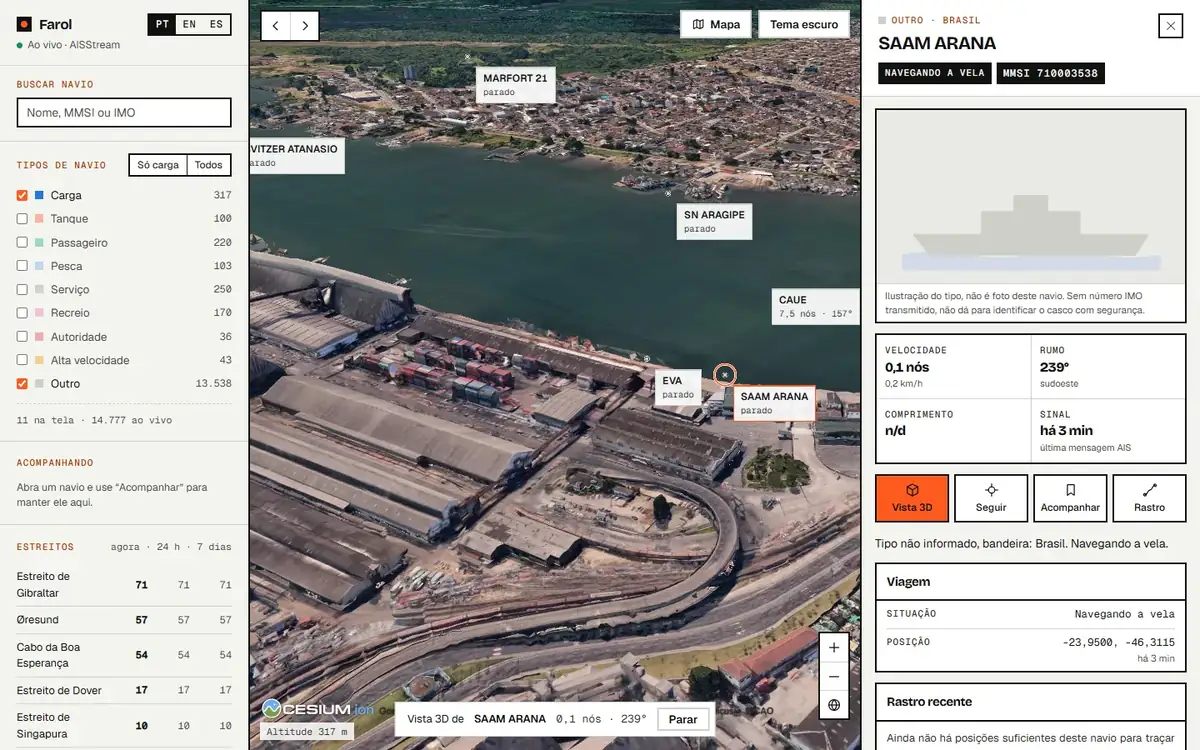Open Estreito de Gibraltar strait row
Screen dimensions: 1200x750
click(x=124, y=585)
